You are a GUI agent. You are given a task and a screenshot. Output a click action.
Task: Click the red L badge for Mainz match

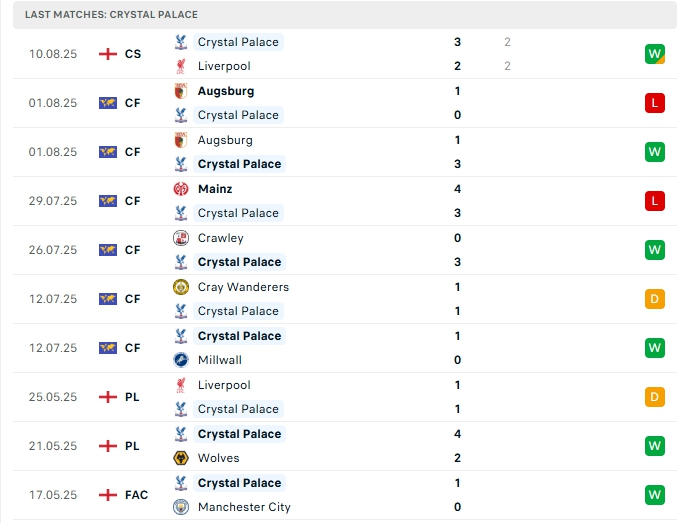[655, 201]
